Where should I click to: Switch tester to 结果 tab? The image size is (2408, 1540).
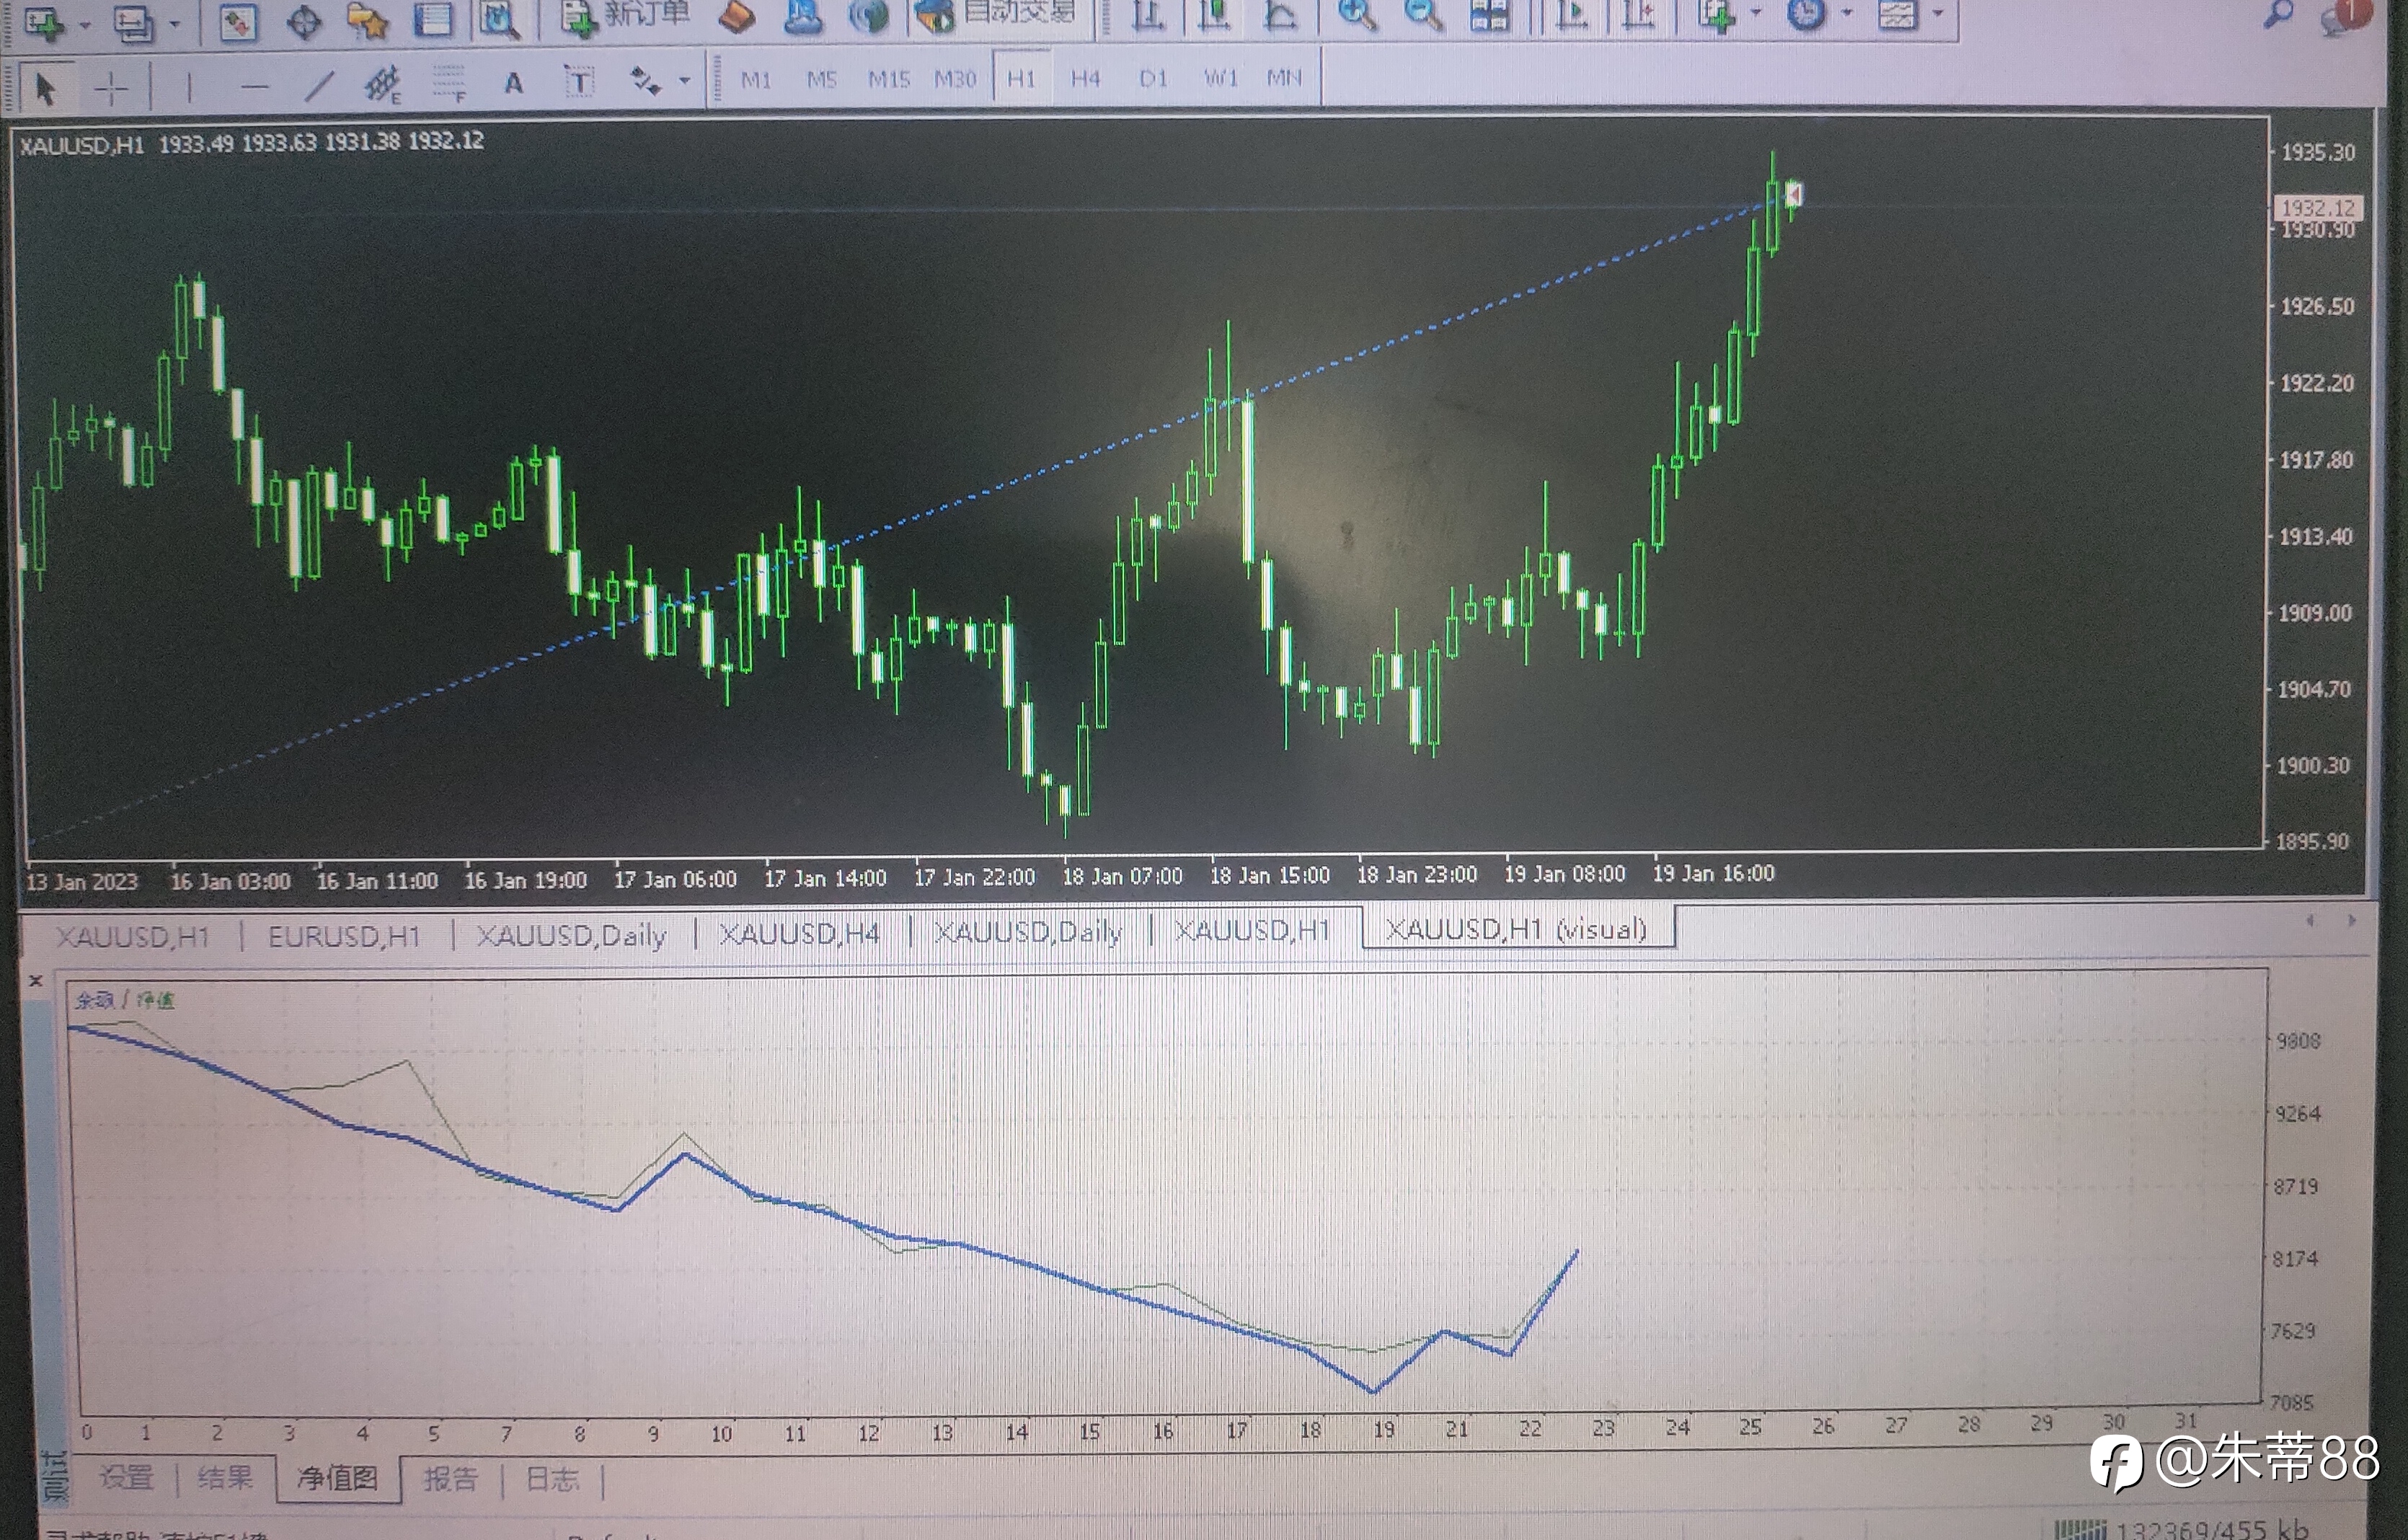[225, 1478]
